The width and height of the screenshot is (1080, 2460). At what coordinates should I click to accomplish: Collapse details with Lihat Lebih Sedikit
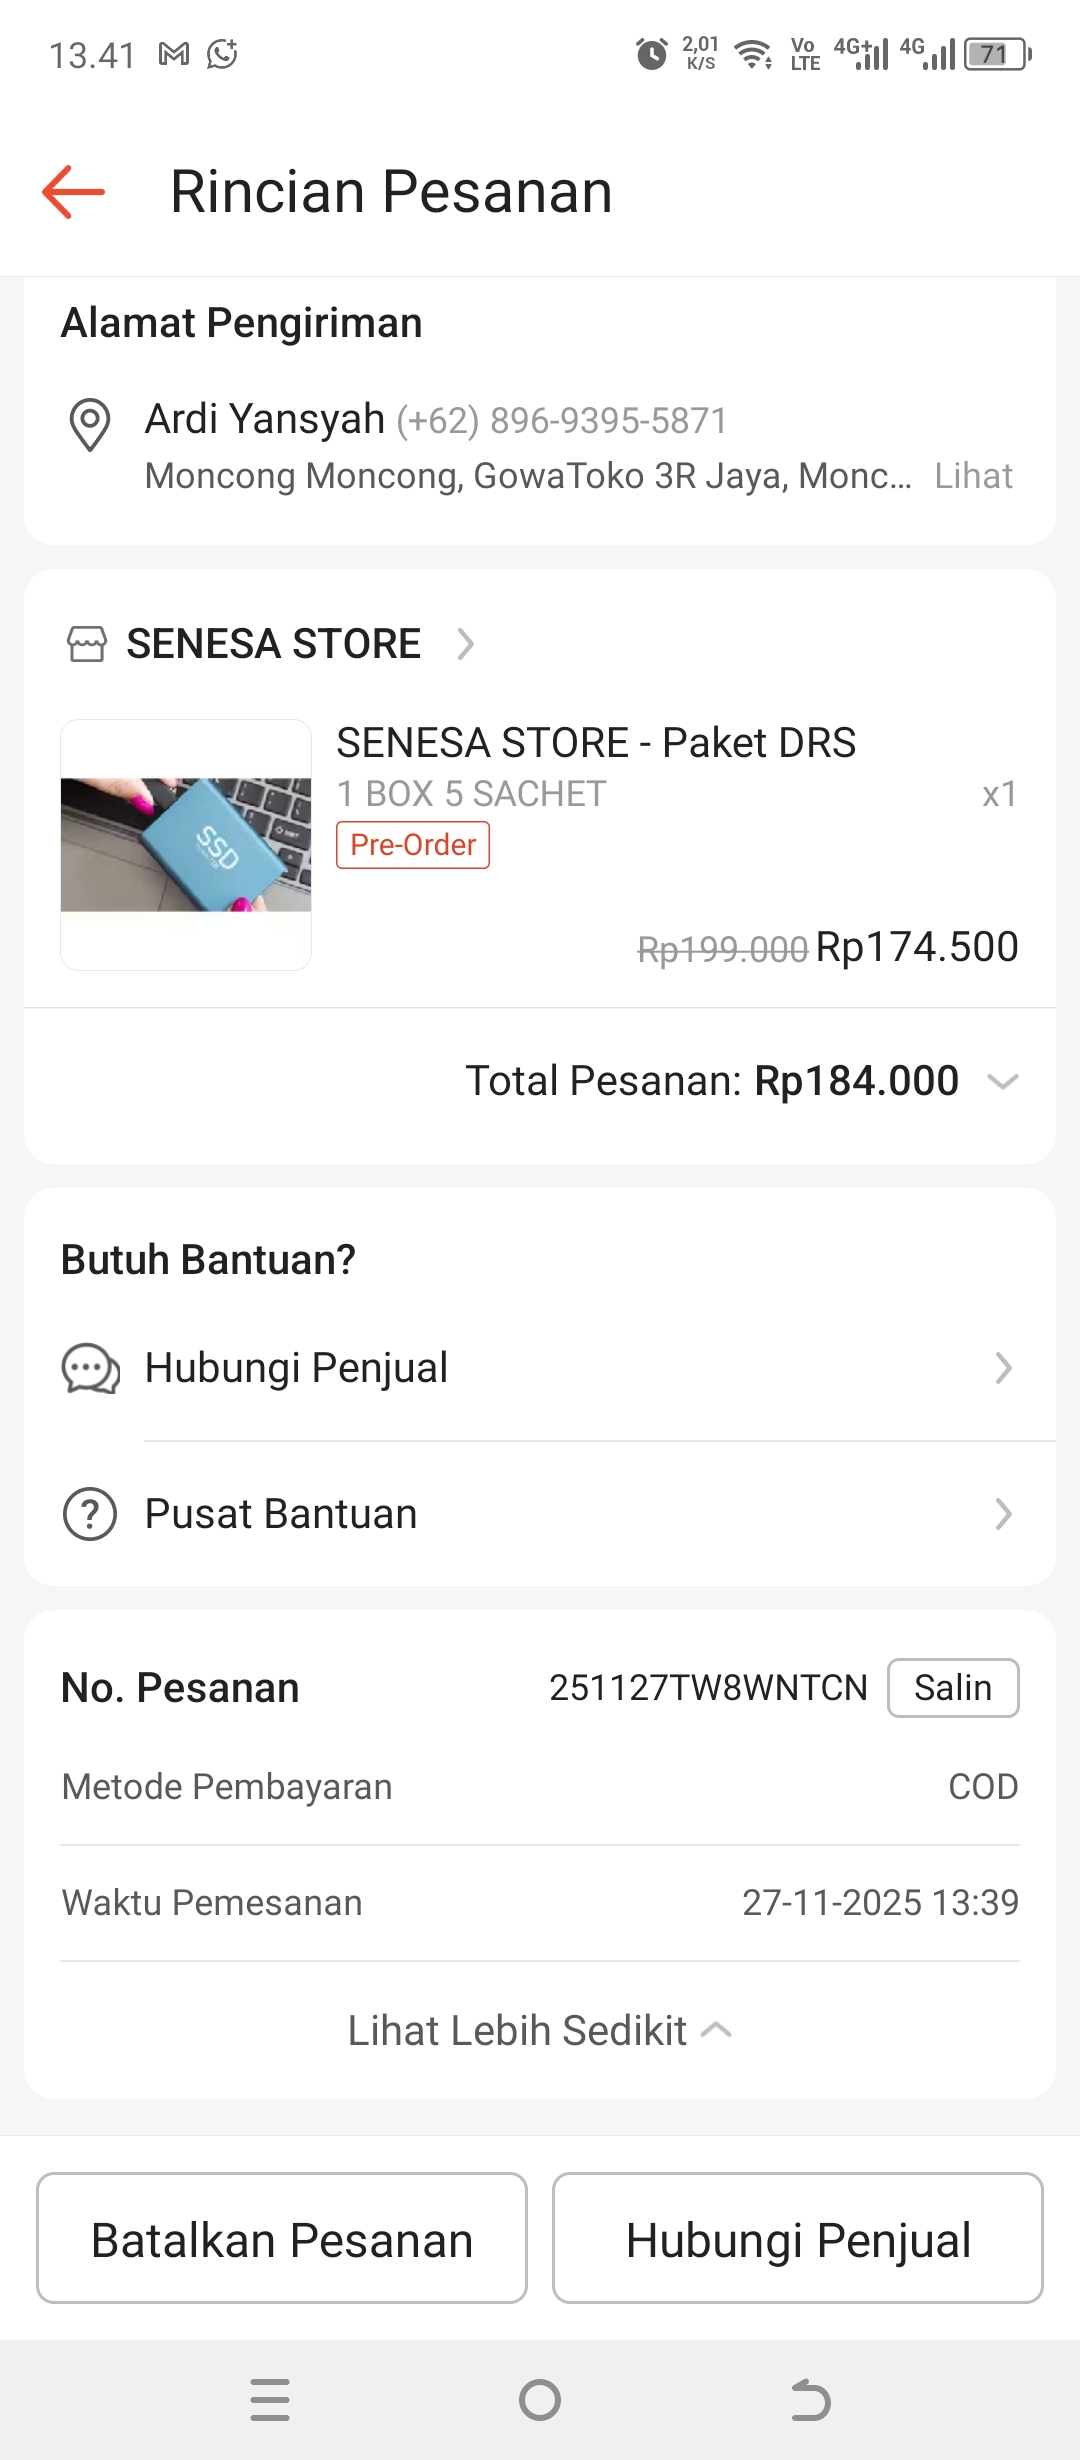coord(540,2031)
